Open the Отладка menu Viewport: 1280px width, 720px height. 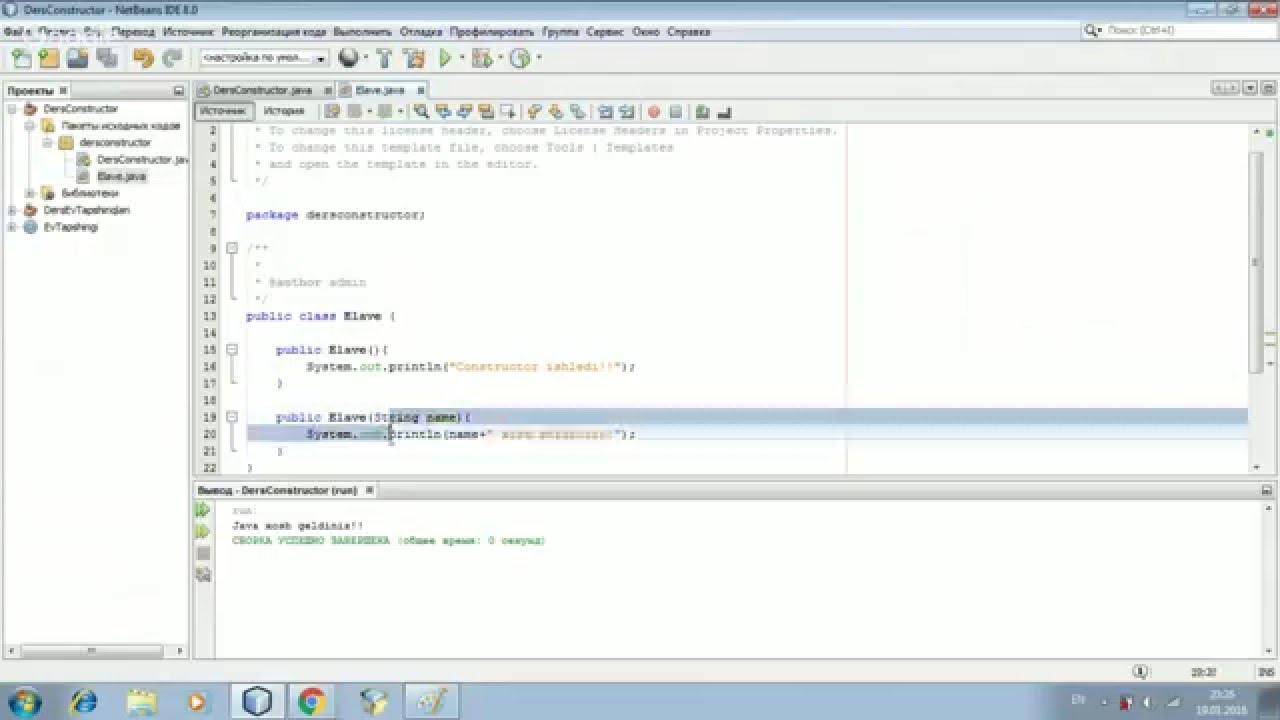[421, 32]
